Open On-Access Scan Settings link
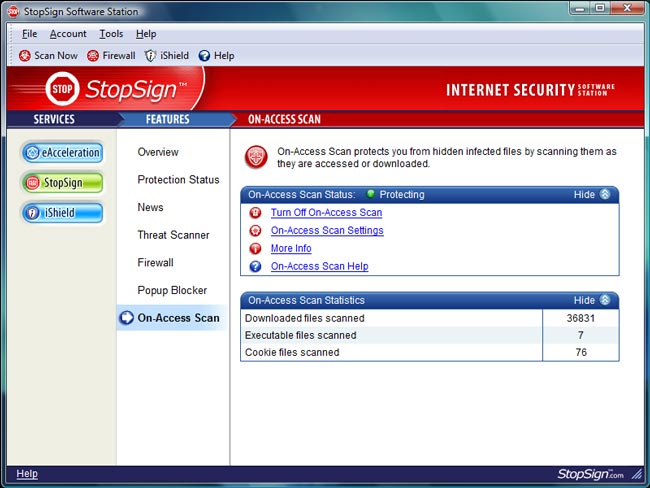This screenshot has width=650, height=488. [x=327, y=231]
